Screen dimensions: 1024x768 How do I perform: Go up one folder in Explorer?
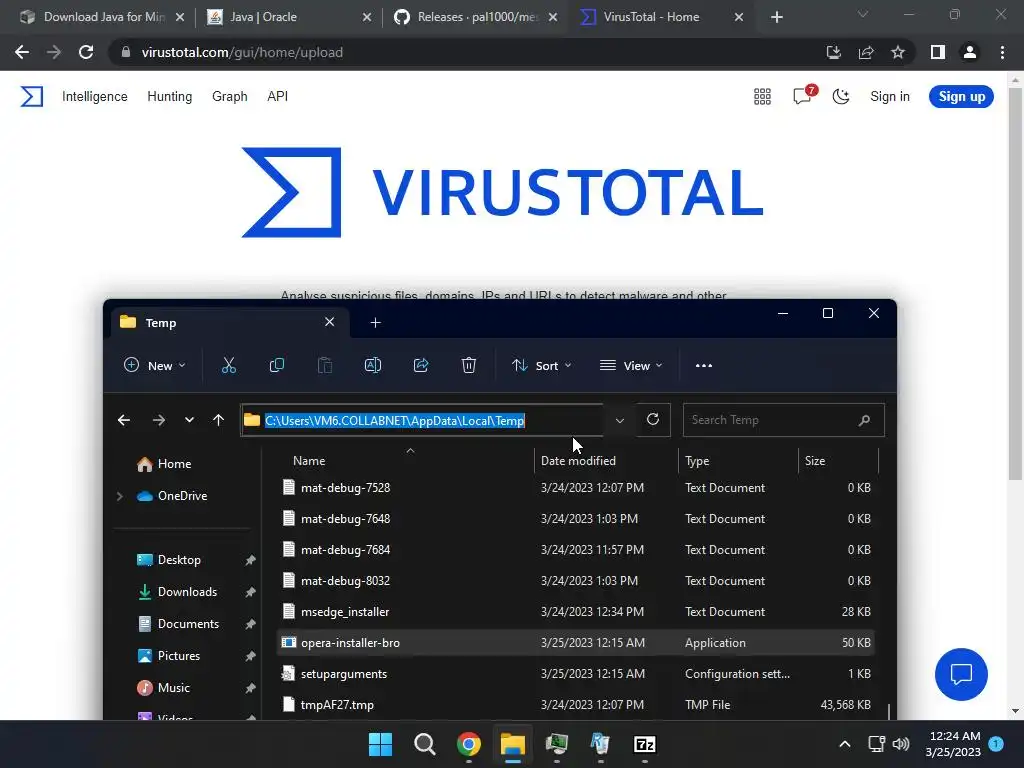pos(218,420)
